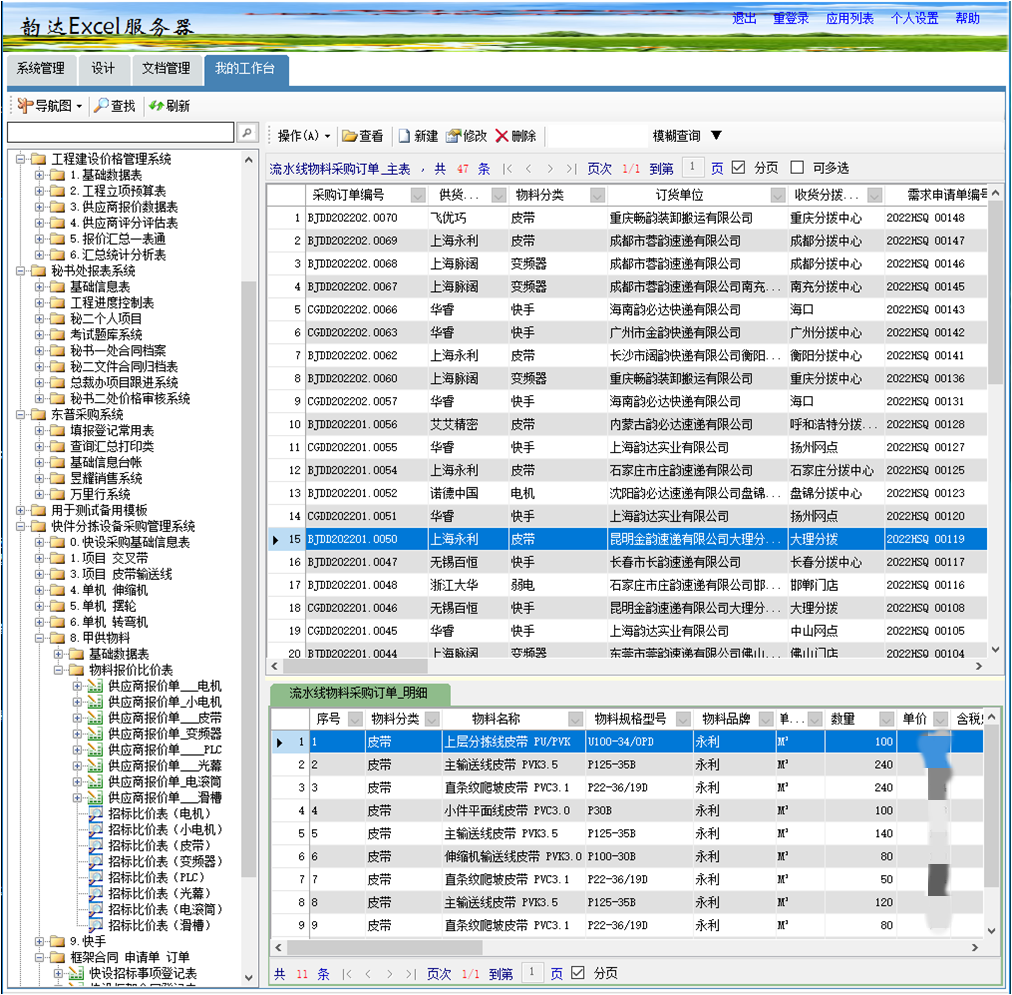1012x995 pixels.
Task: Click the 查找 magnifier toolbar icon
Action: coord(101,105)
